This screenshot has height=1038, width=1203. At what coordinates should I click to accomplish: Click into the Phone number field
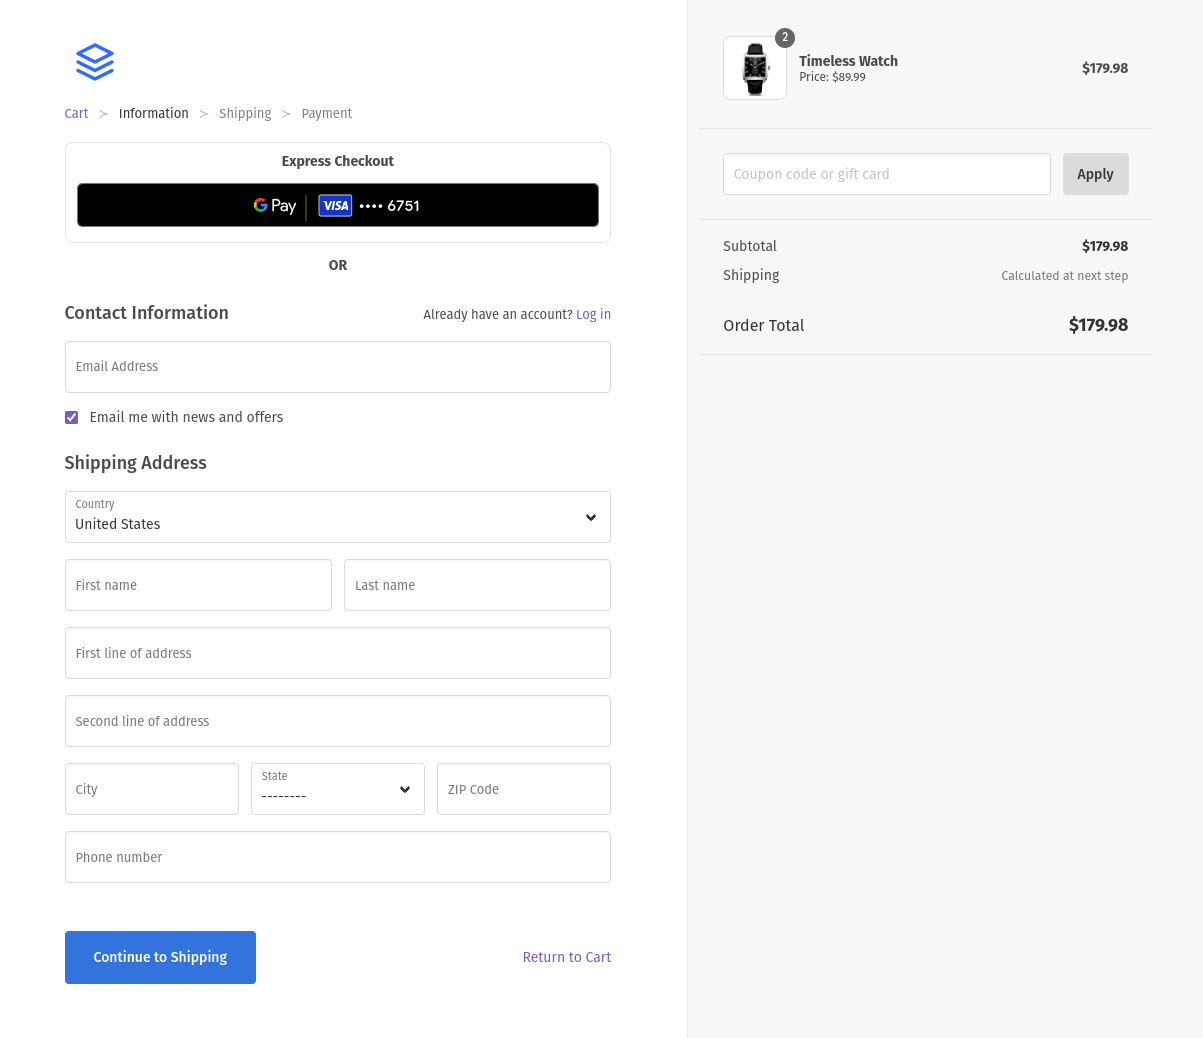(337, 857)
